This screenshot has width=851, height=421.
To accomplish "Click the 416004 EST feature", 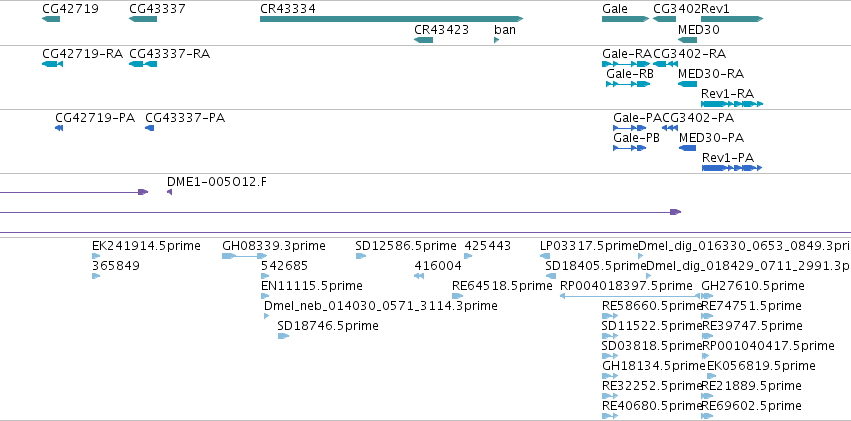I will pos(418,276).
